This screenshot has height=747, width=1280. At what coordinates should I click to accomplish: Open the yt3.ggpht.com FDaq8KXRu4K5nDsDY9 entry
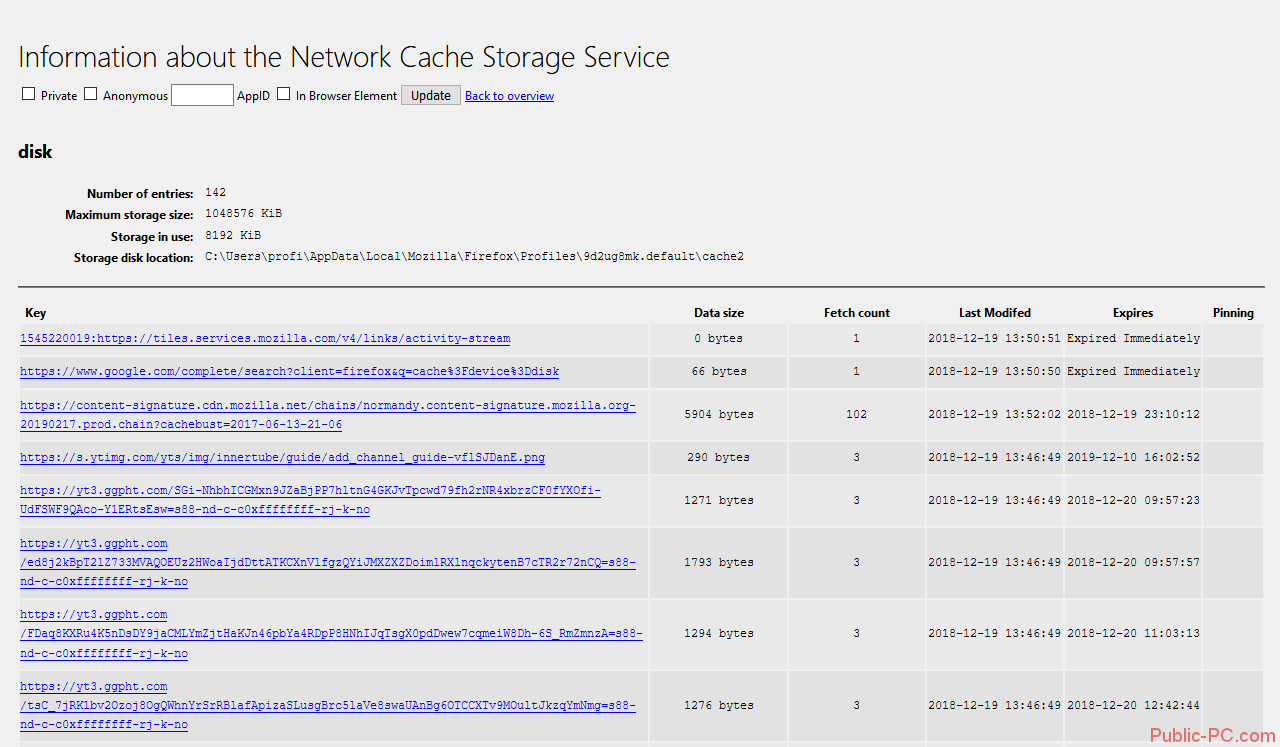[331, 634]
